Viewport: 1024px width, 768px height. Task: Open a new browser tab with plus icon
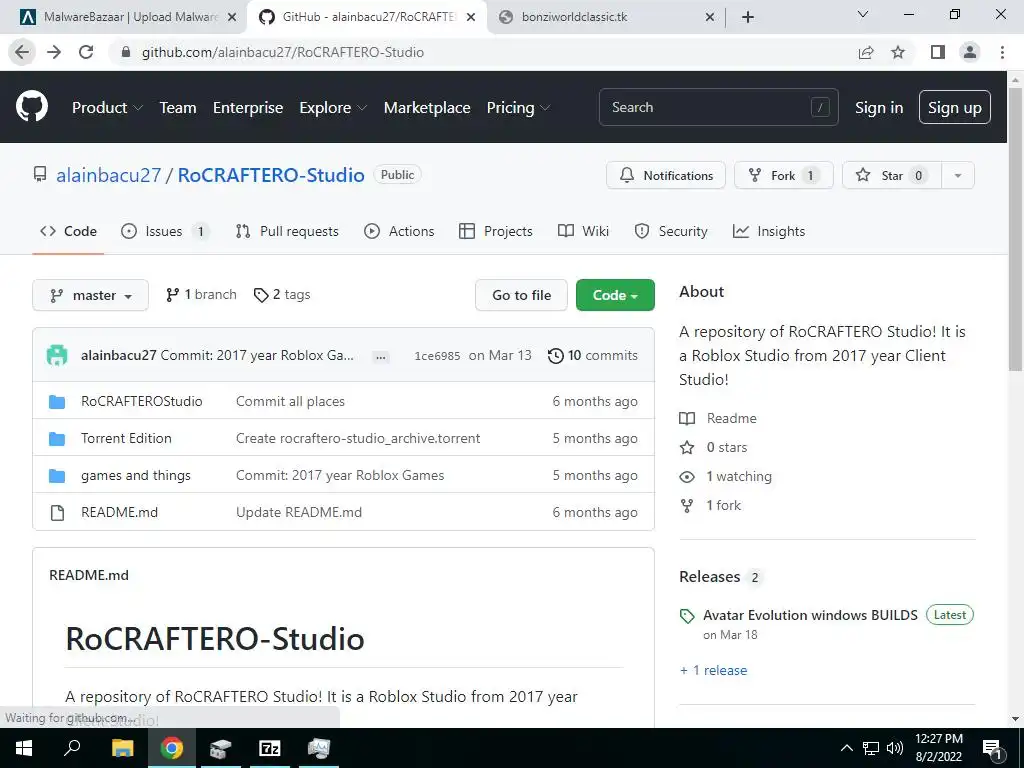[748, 17]
